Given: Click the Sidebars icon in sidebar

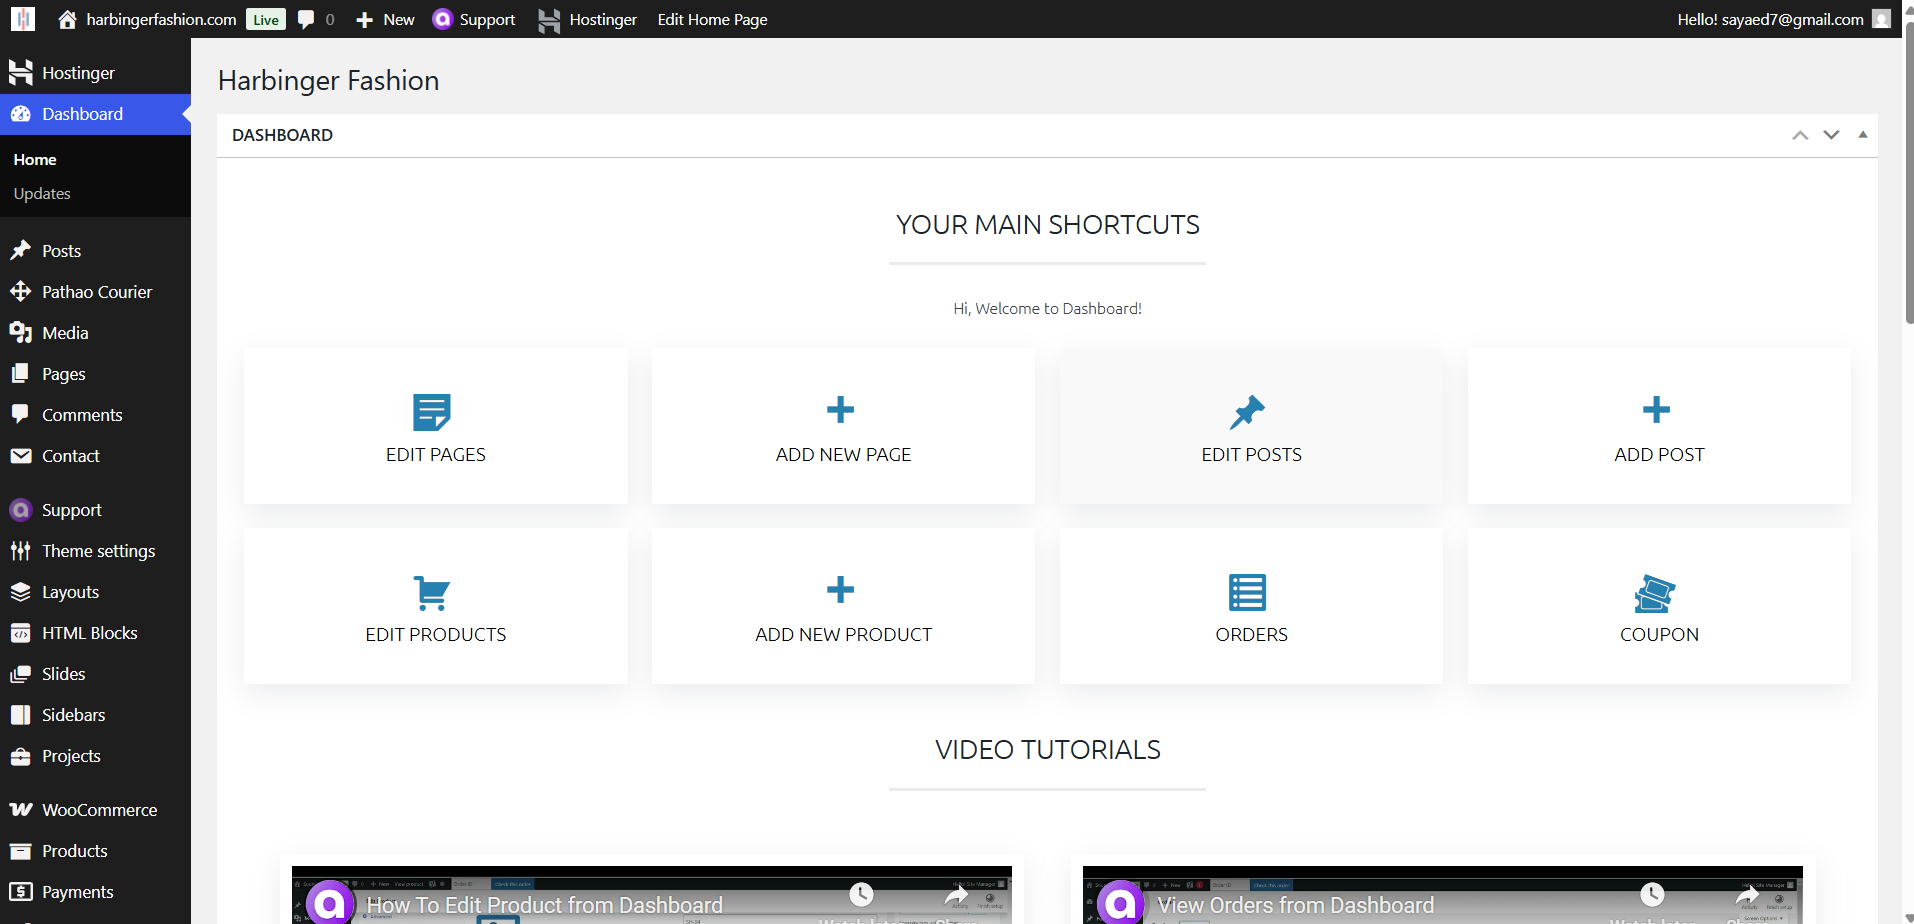Looking at the screenshot, I should pos(21,714).
